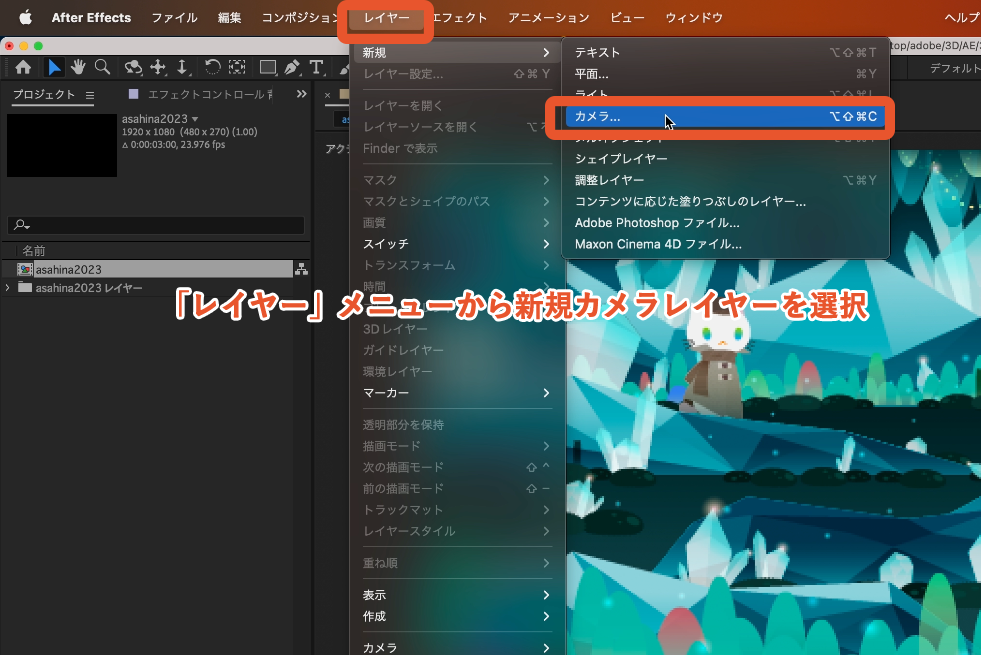
Task: Click the black composition thumbnail preview
Action: click(61, 145)
